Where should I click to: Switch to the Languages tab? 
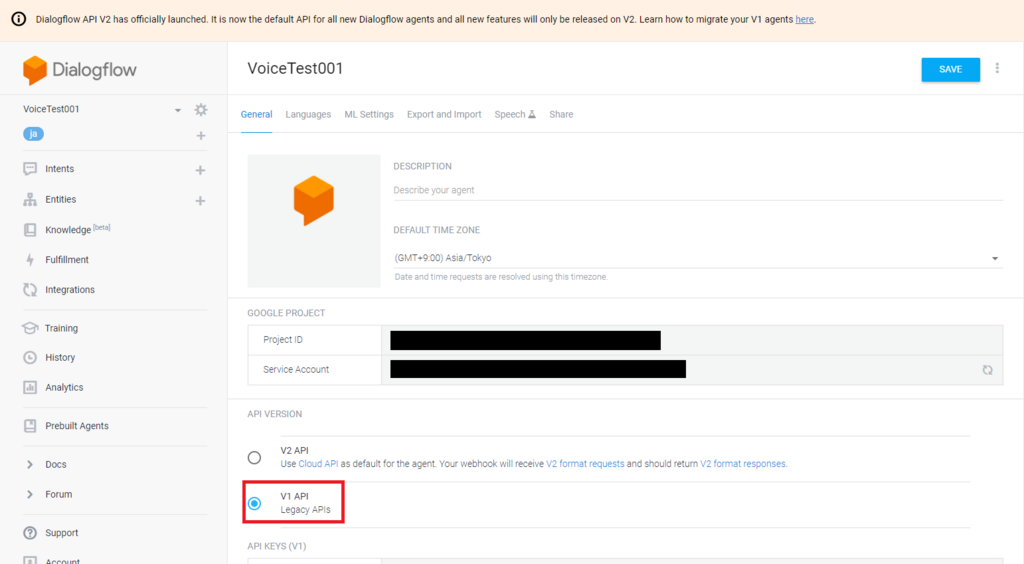pos(308,114)
